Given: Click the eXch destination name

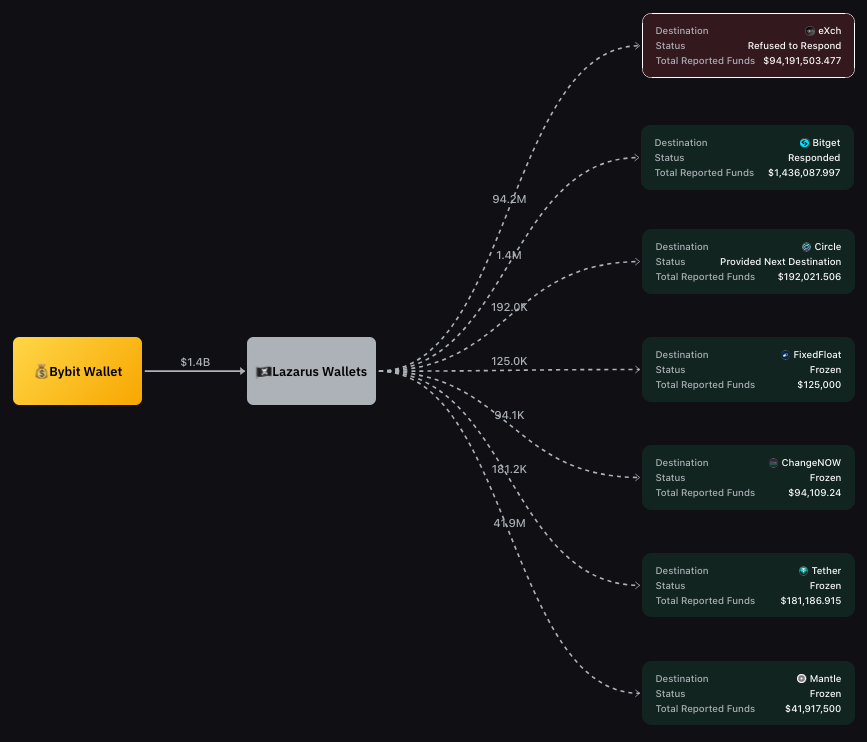Looking at the screenshot, I should pos(829,31).
